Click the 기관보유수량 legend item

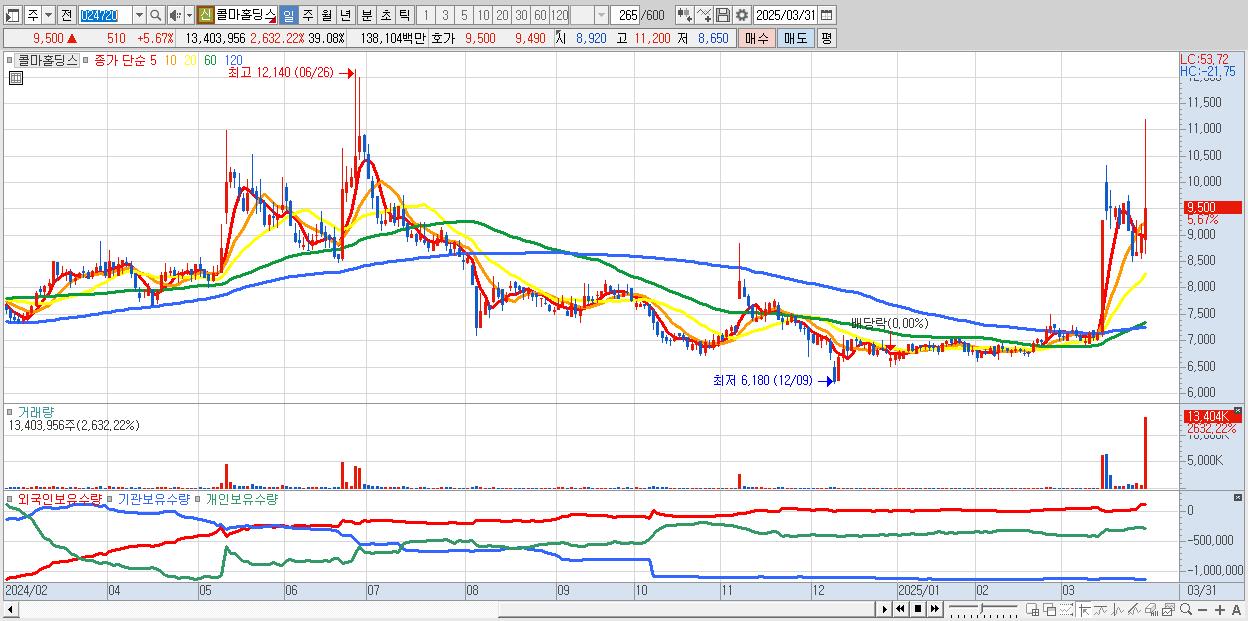click(x=154, y=497)
